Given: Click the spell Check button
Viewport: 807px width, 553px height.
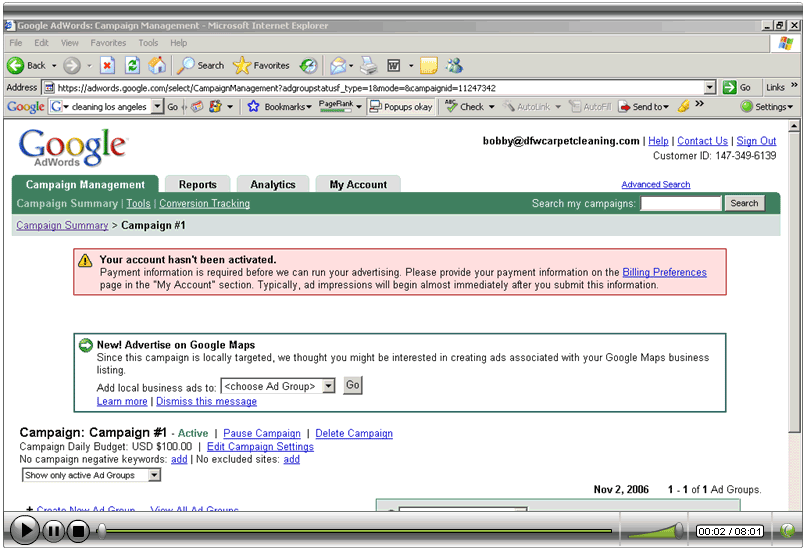Looking at the screenshot, I should 465,107.
